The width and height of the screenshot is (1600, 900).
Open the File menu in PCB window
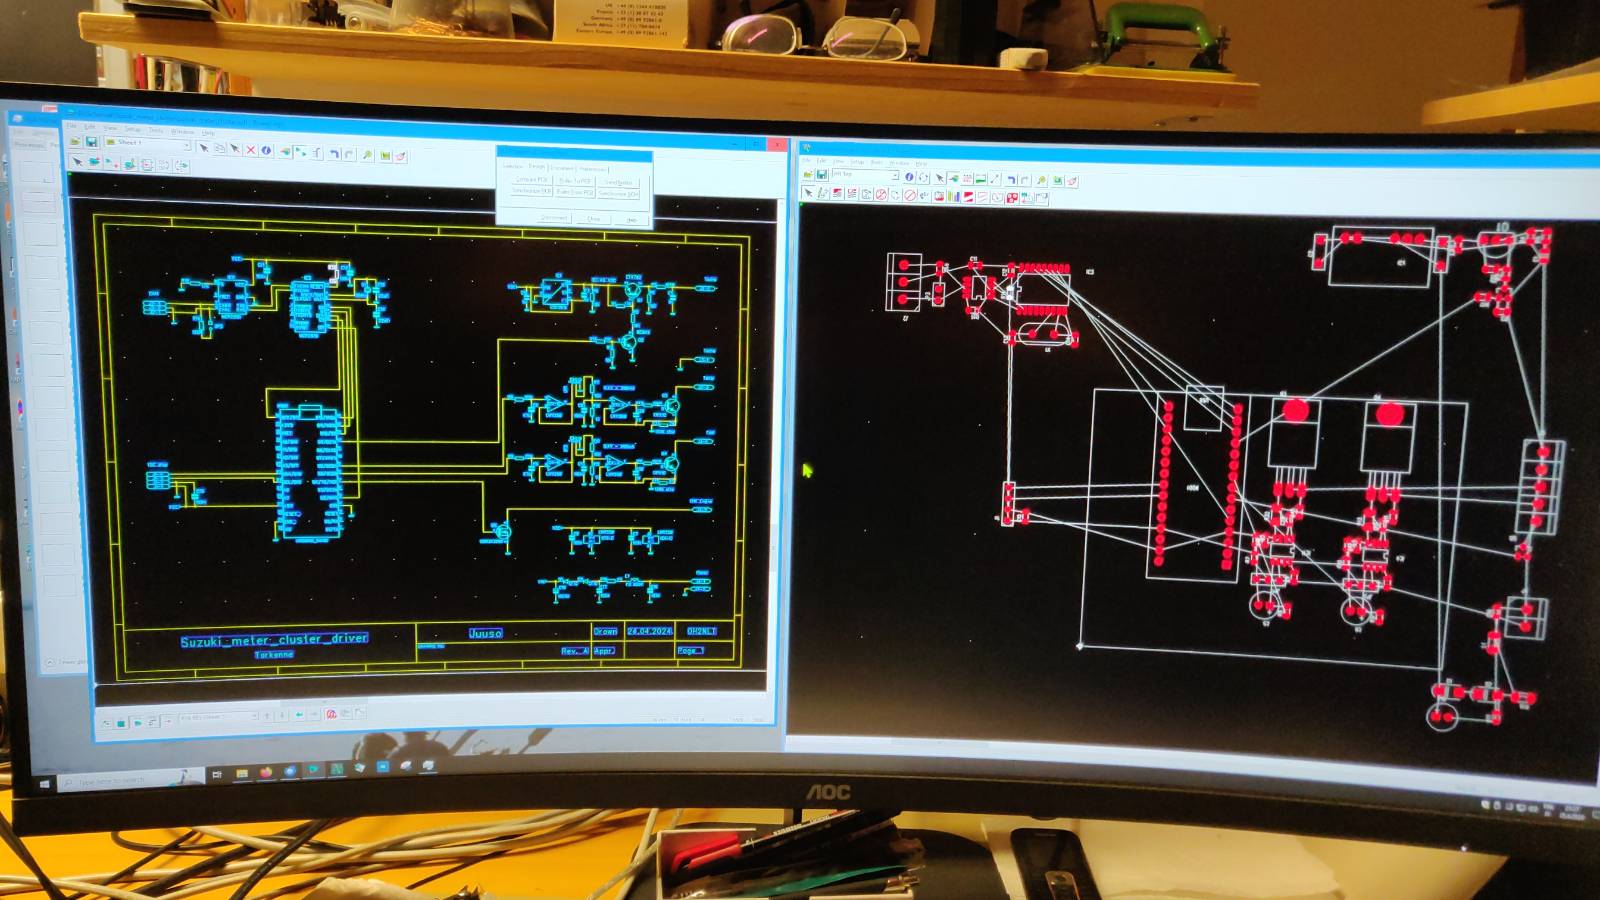click(x=806, y=160)
